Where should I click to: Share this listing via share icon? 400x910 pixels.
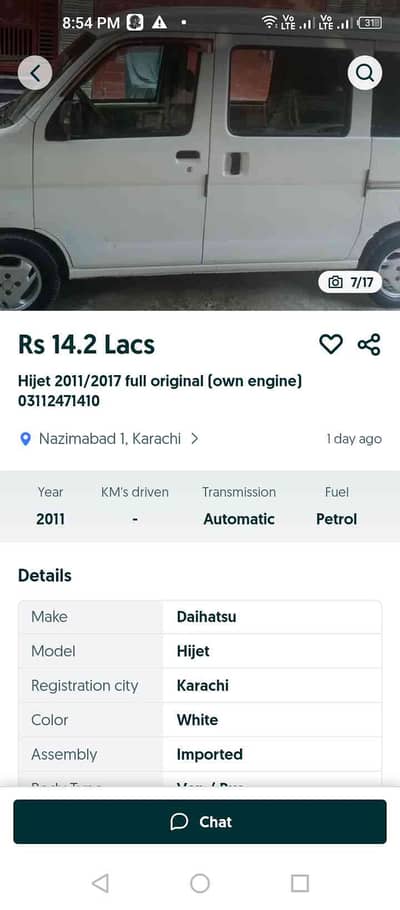[x=369, y=344]
